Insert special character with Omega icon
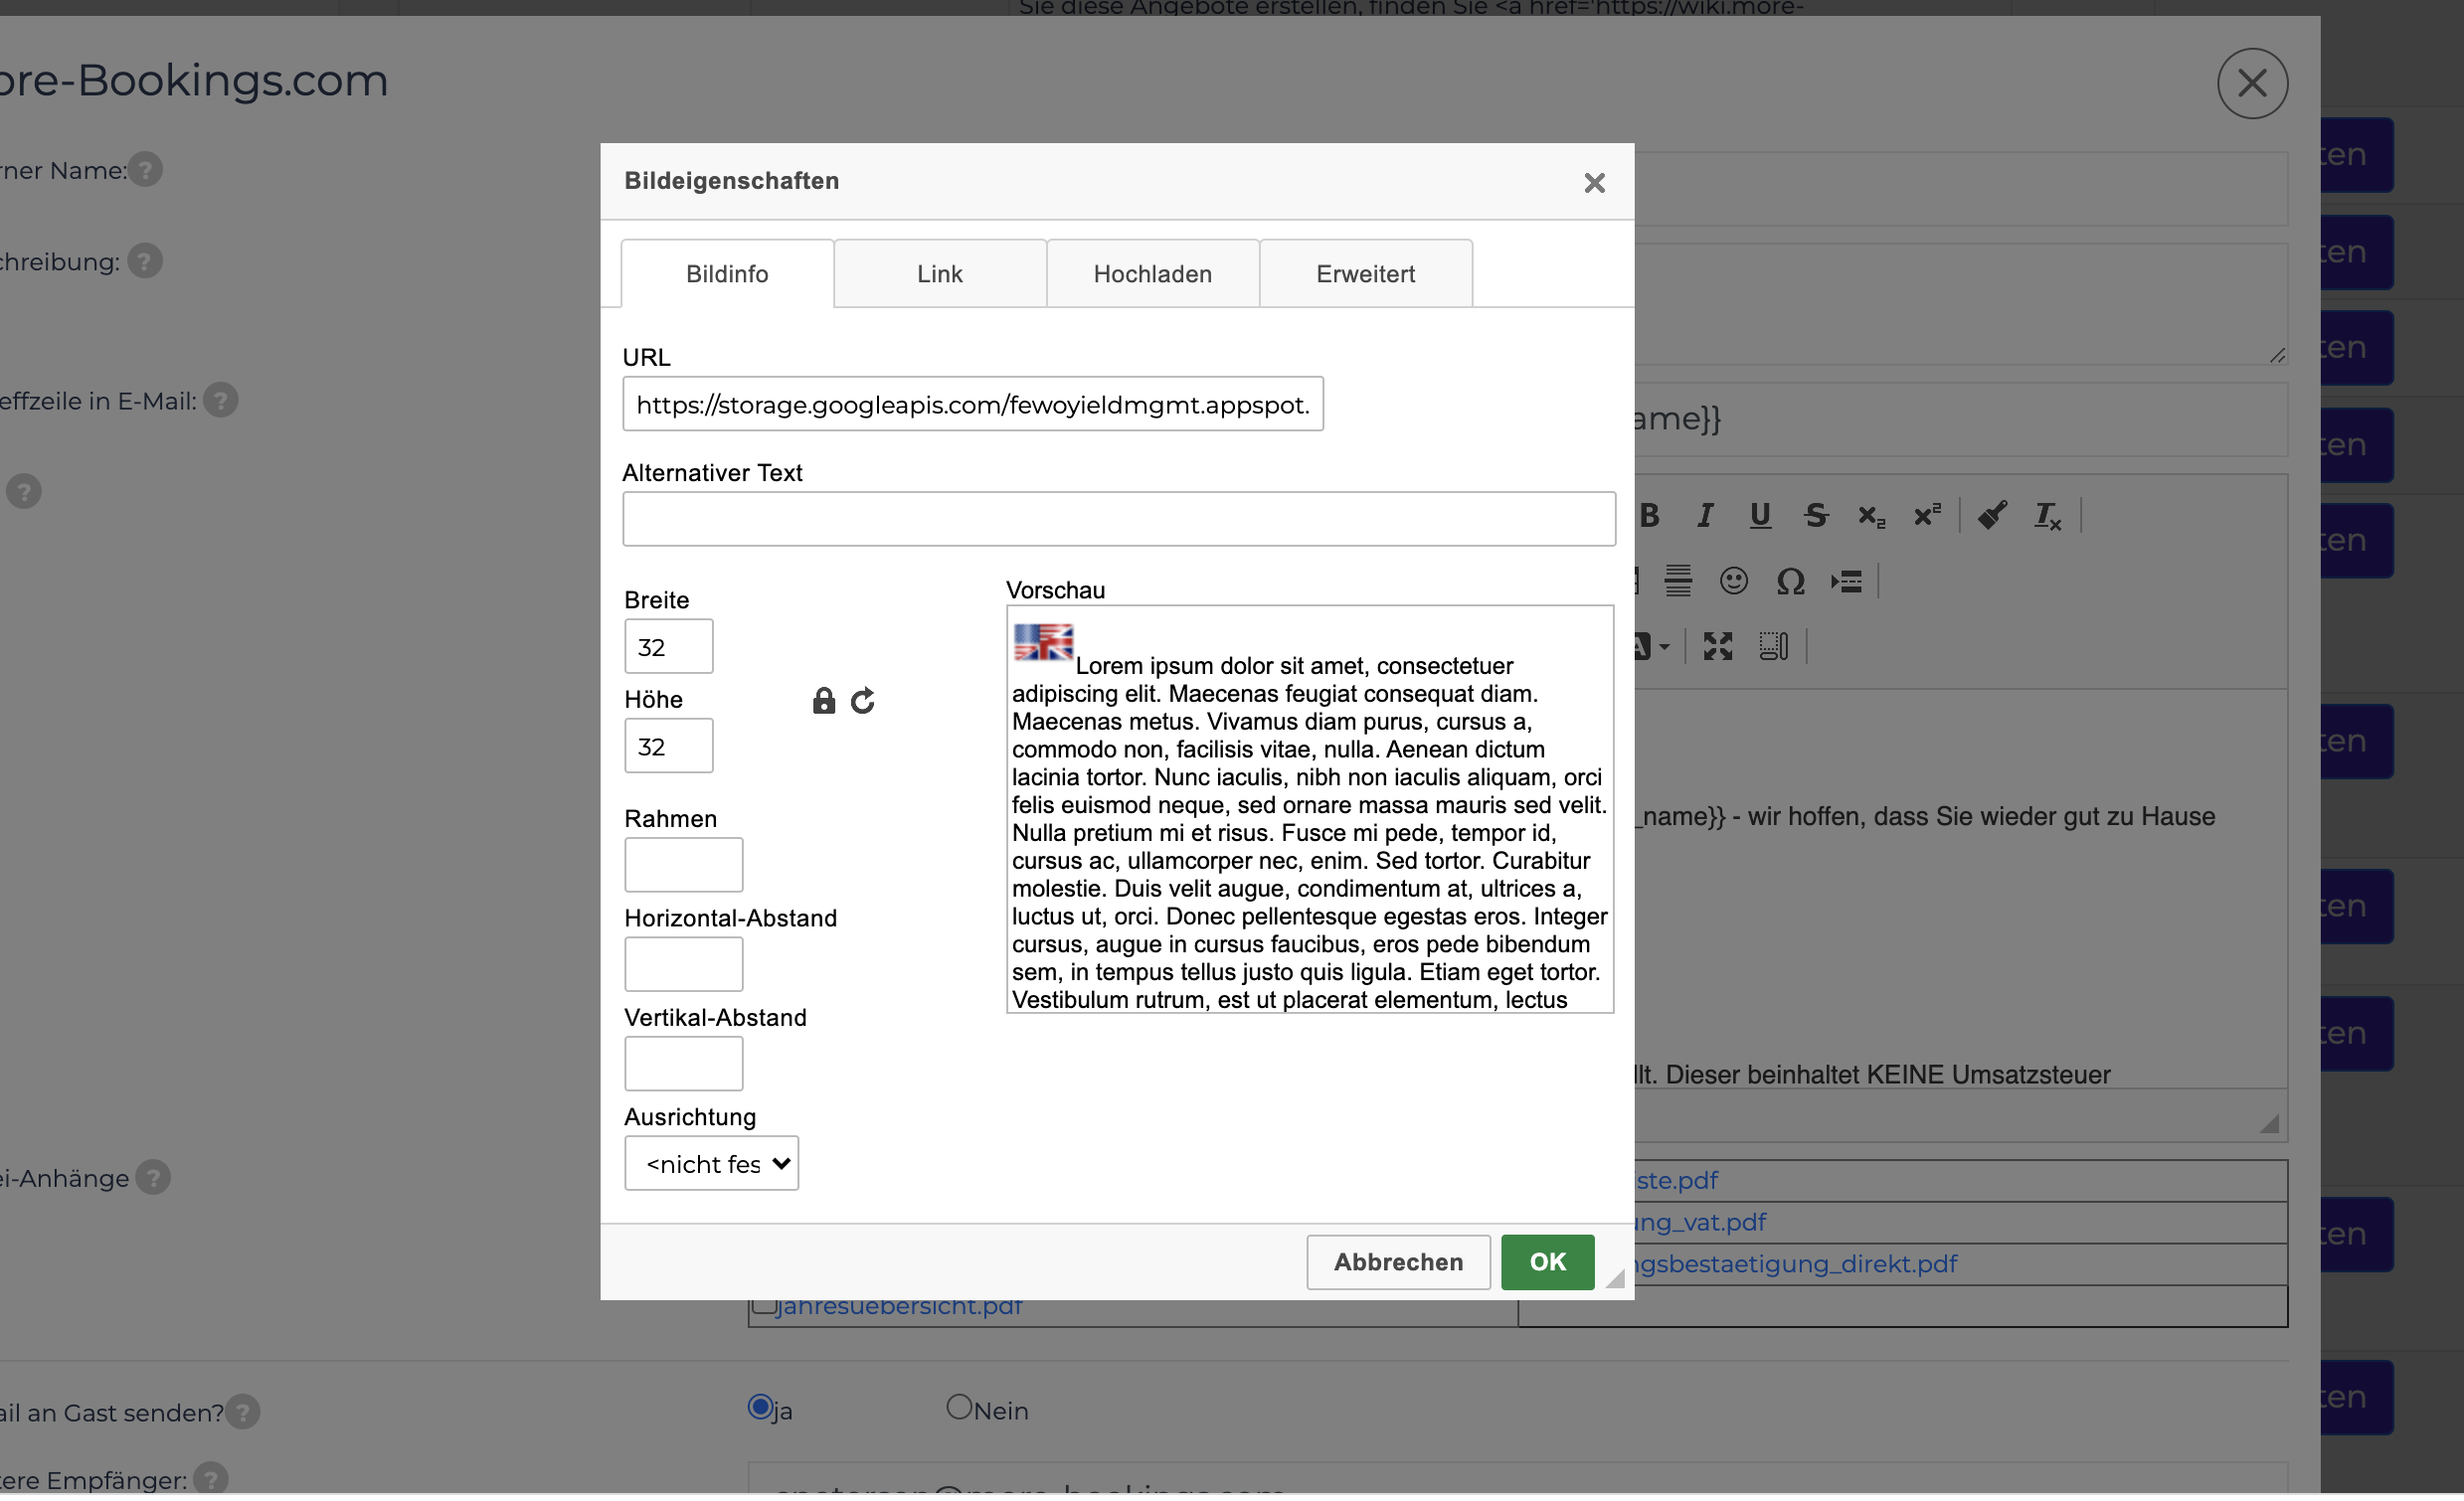 tap(1790, 581)
